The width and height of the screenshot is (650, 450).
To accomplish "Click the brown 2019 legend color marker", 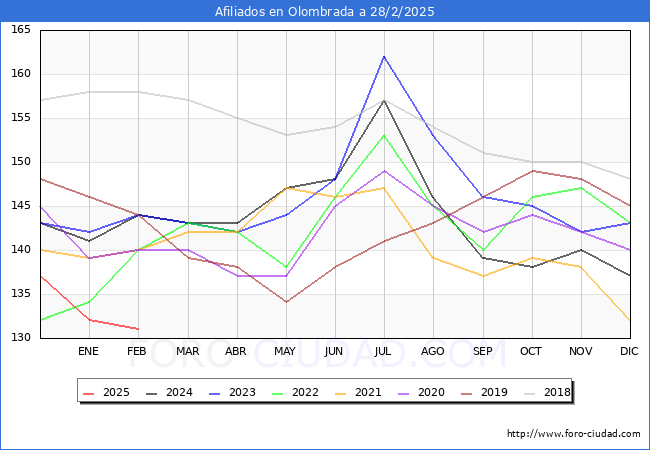I will (466, 393).
